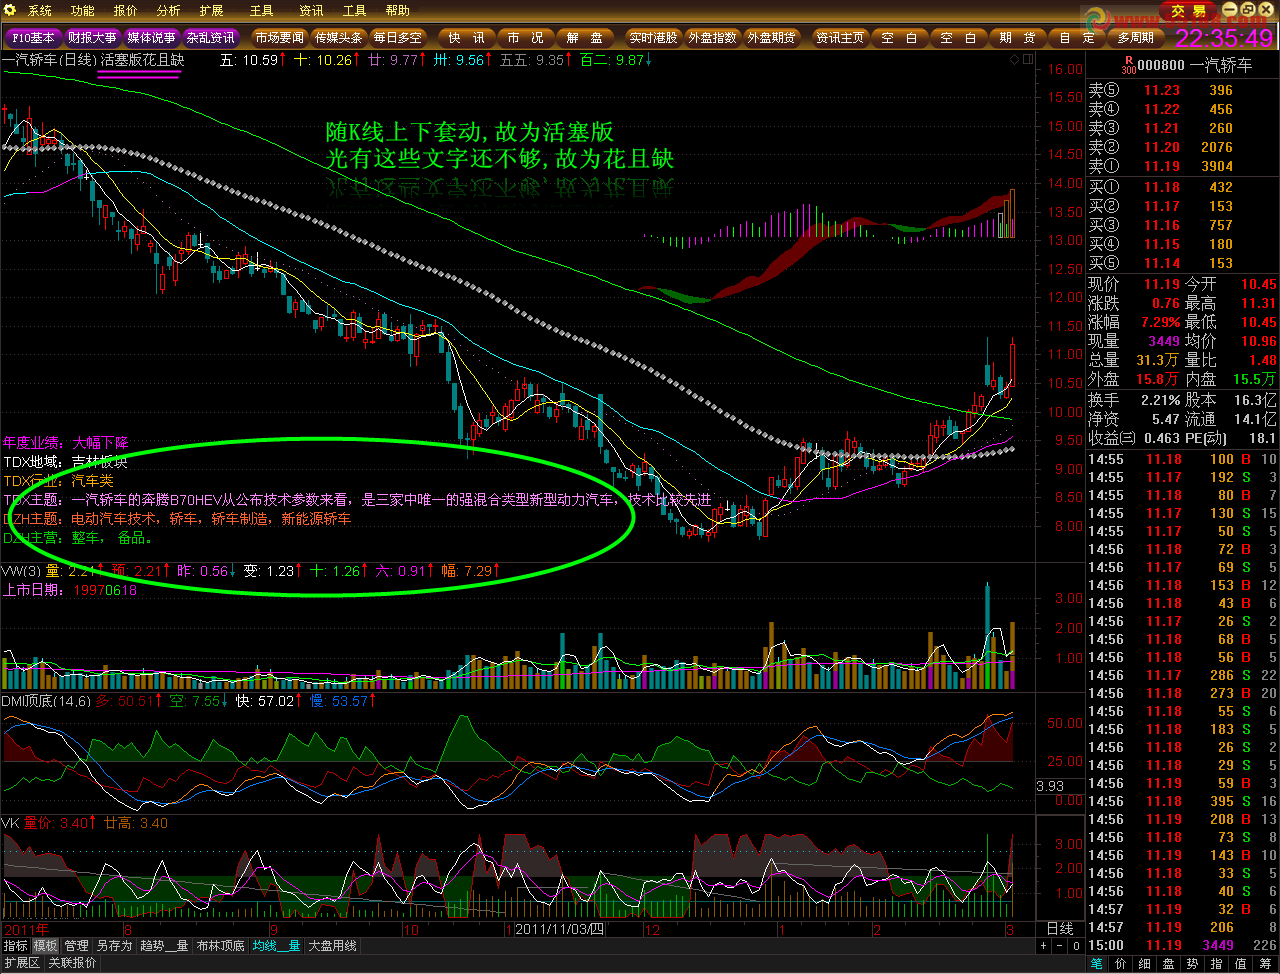The height and width of the screenshot is (974, 1280).
Task: Open the 功能 menu
Action: pyautogui.click(x=82, y=11)
